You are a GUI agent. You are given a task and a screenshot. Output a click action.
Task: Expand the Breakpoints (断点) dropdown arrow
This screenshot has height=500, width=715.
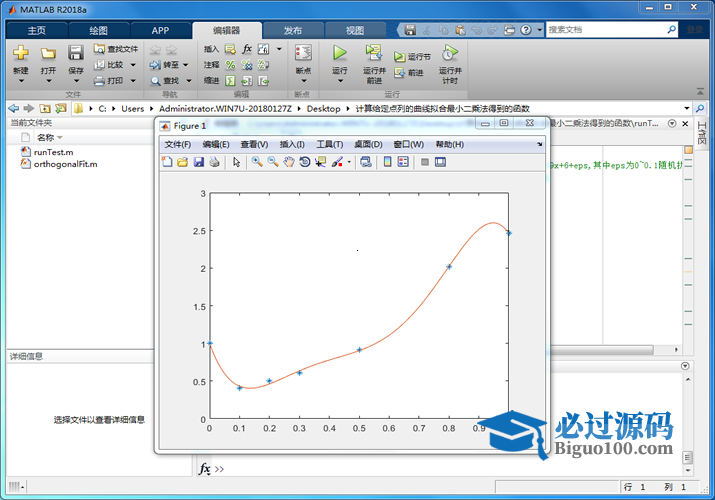[x=304, y=81]
